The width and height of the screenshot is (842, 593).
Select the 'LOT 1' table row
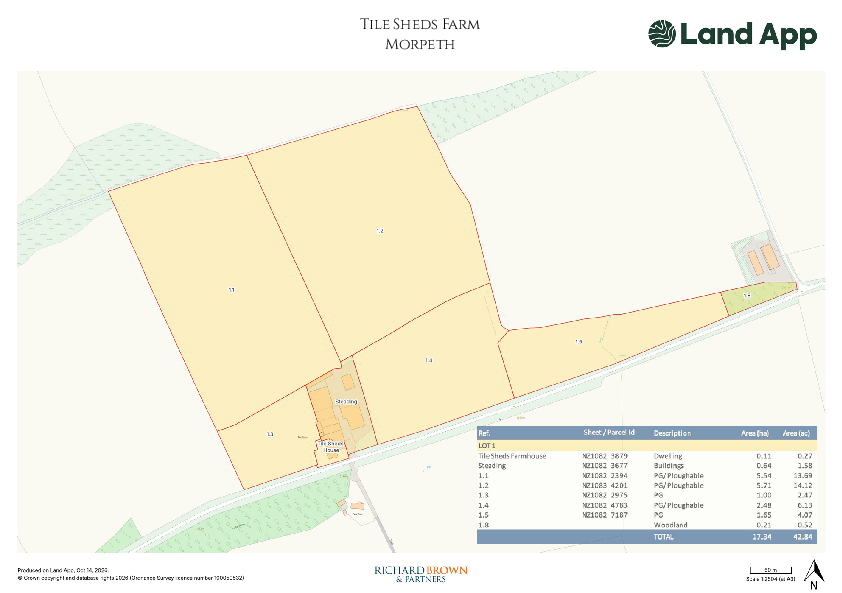pos(647,446)
